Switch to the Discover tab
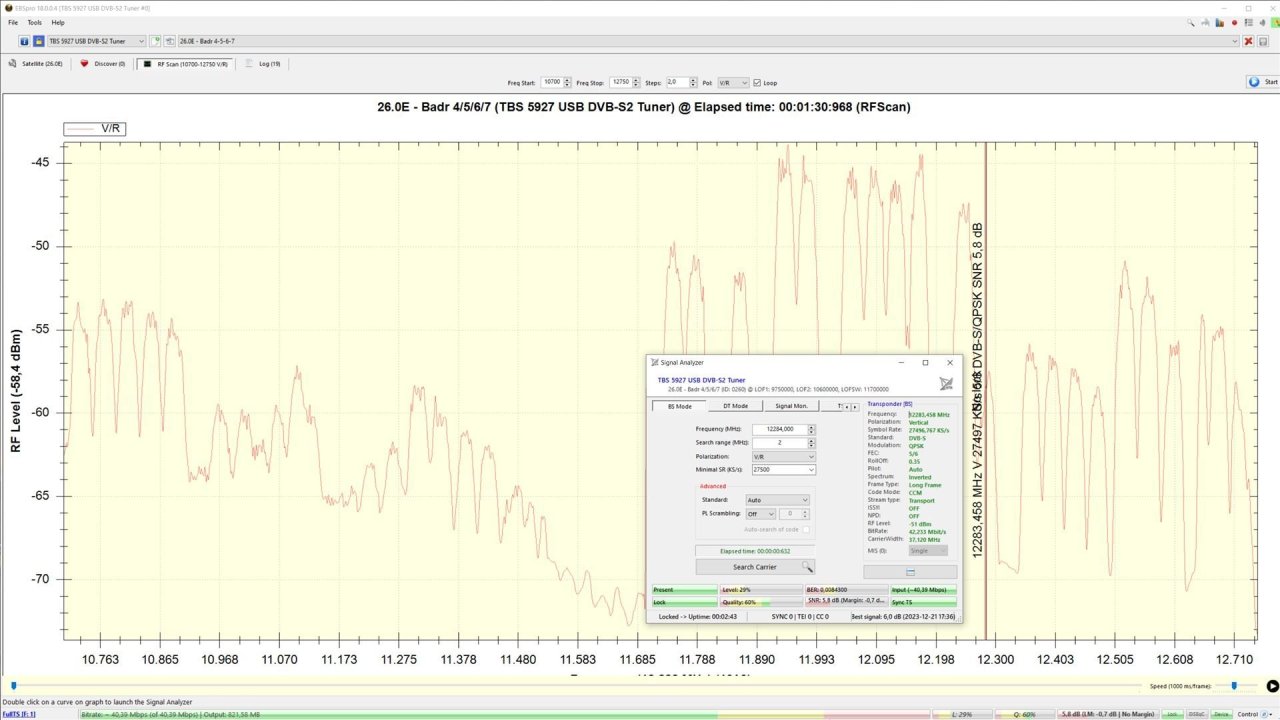Image resolution: width=1280 pixels, height=720 pixels. pyautogui.click(x=102, y=63)
